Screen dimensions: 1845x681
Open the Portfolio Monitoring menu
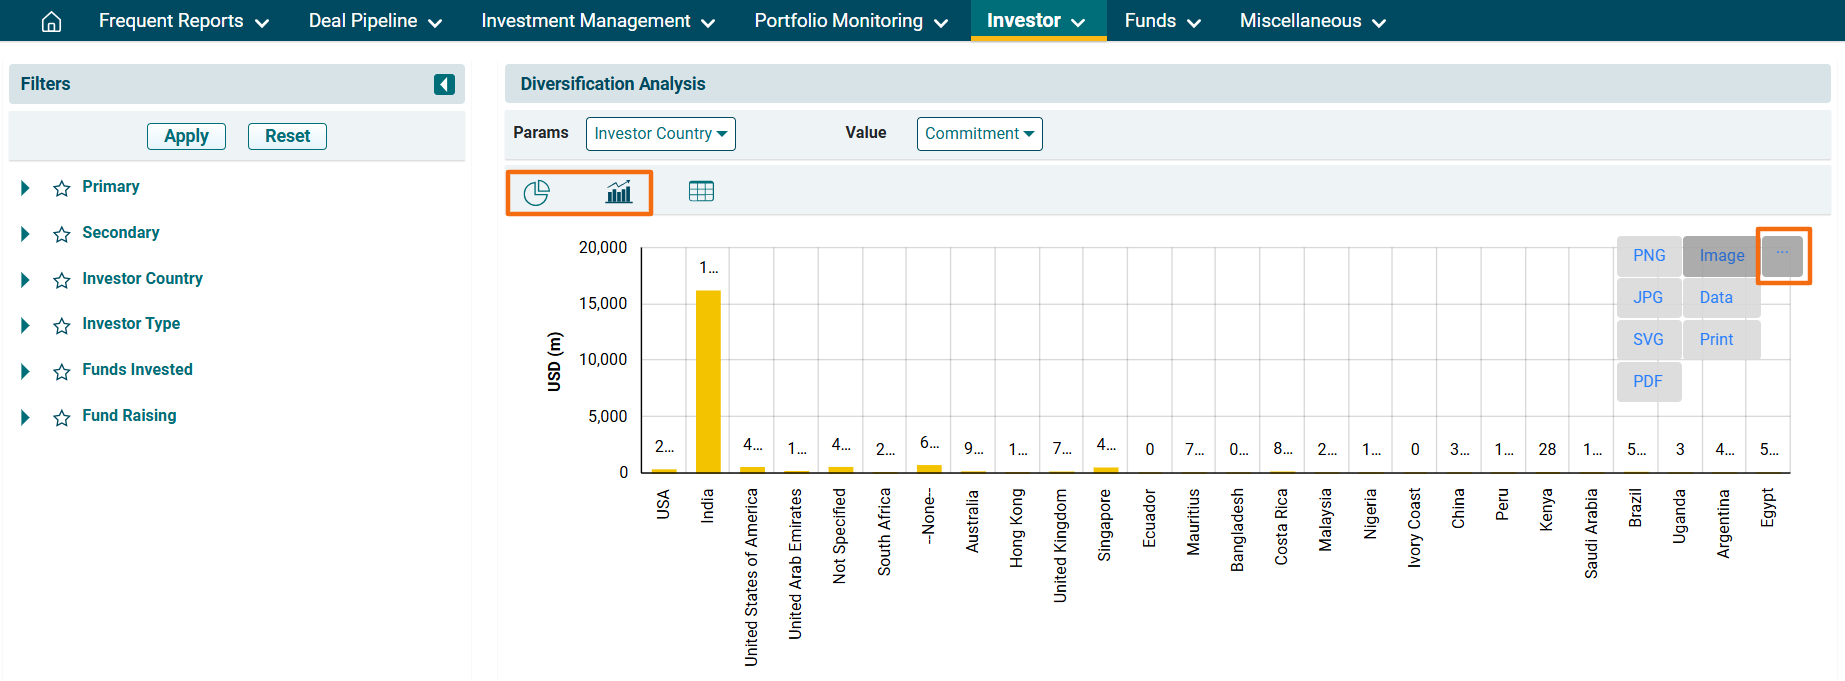[850, 21]
